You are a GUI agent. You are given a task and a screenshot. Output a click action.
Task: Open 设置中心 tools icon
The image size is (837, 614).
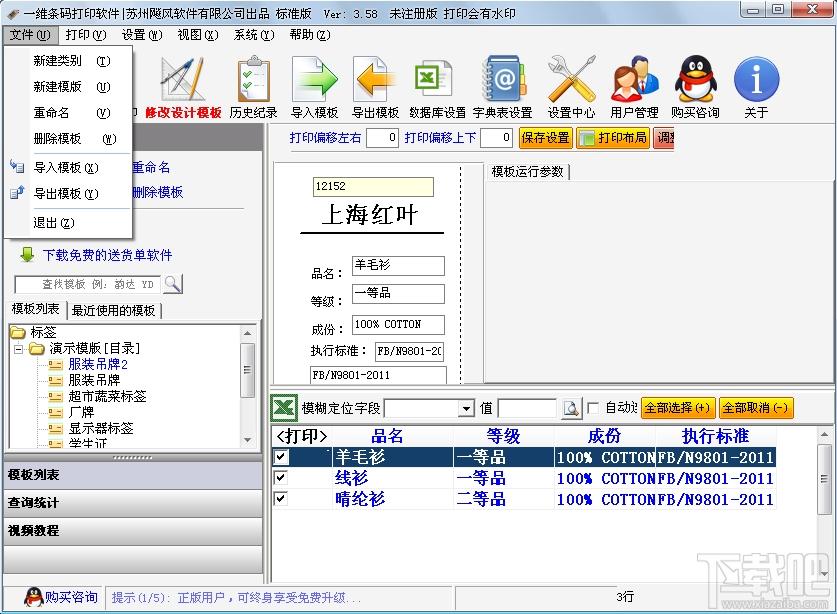[x=571, y=79]
